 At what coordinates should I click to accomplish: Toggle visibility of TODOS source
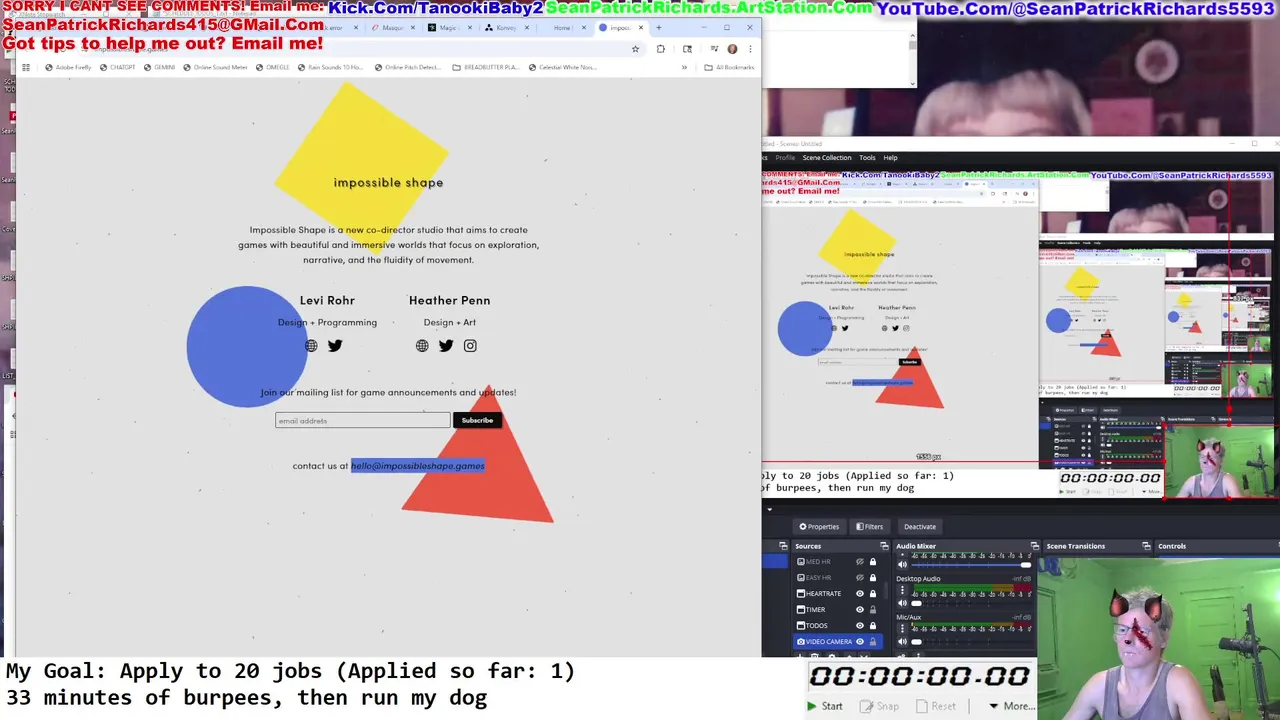(860, 626)
